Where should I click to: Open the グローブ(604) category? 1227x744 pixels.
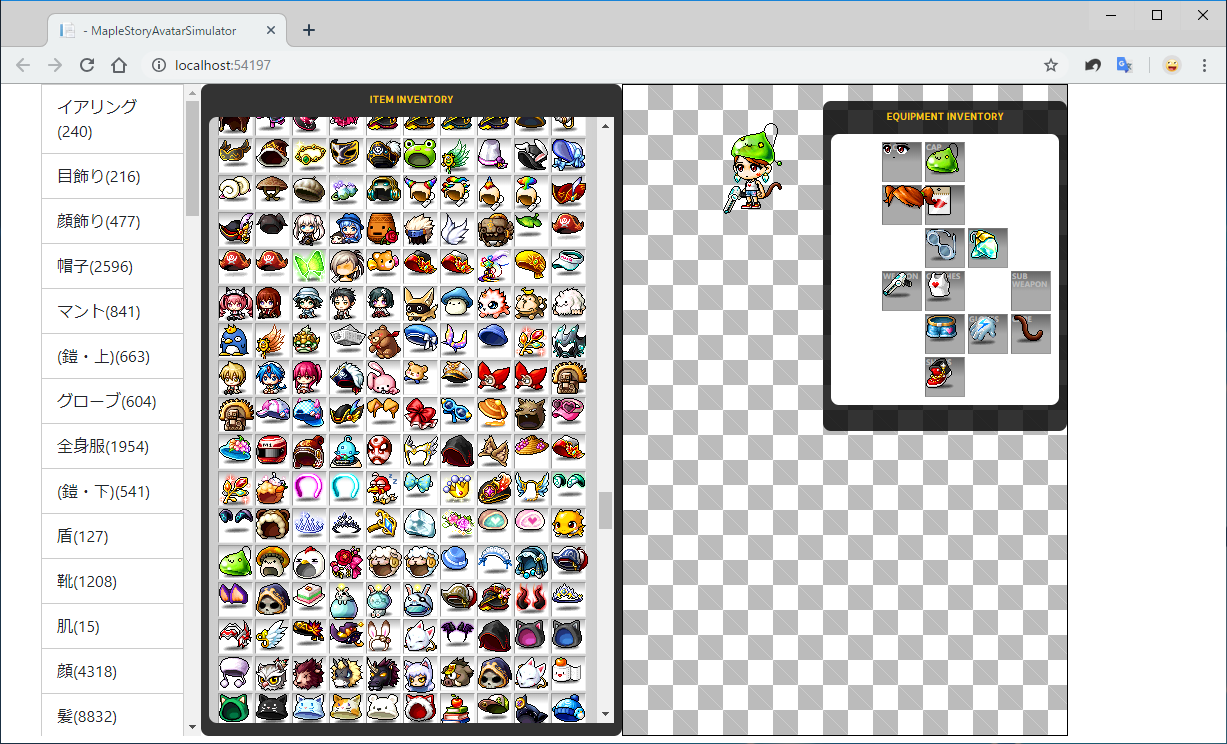click(x=112, y=402)
